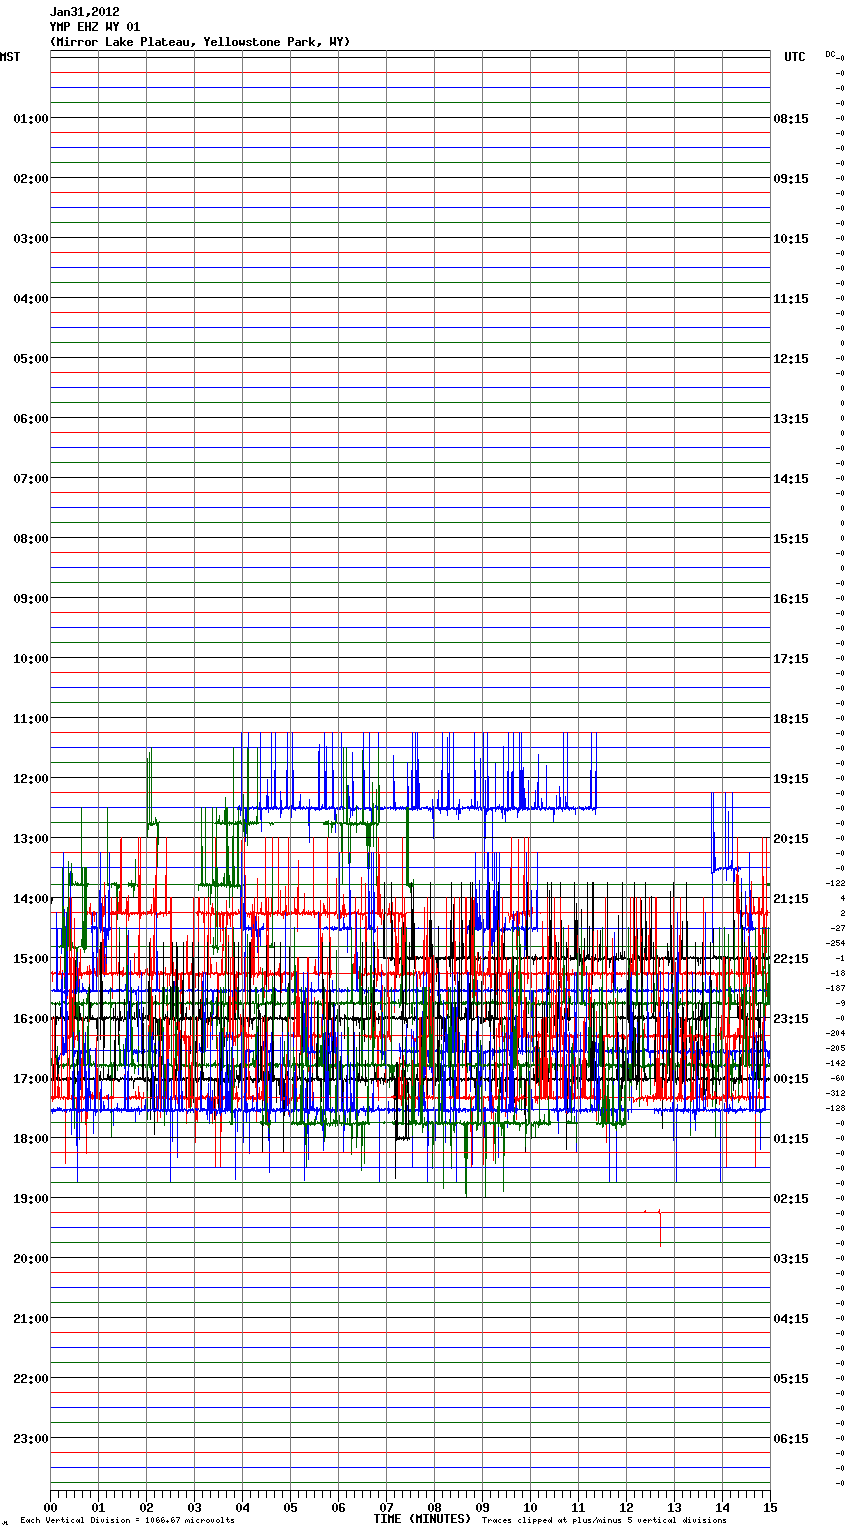This screenshot has width=850, height=1534.
Task: Select the MST time label "03:00"
Action: pos(31,239)
